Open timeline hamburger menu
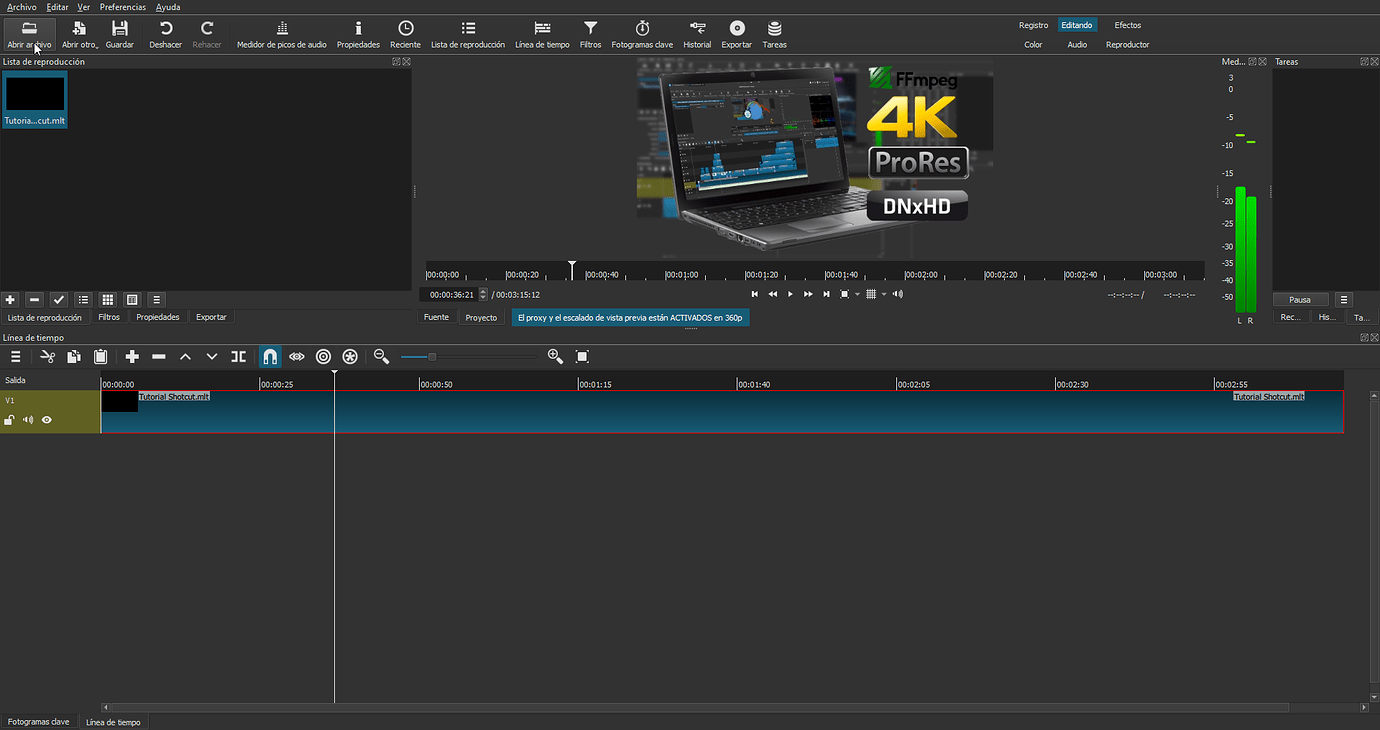This screenshot has height=730, width=1380. 16,356
